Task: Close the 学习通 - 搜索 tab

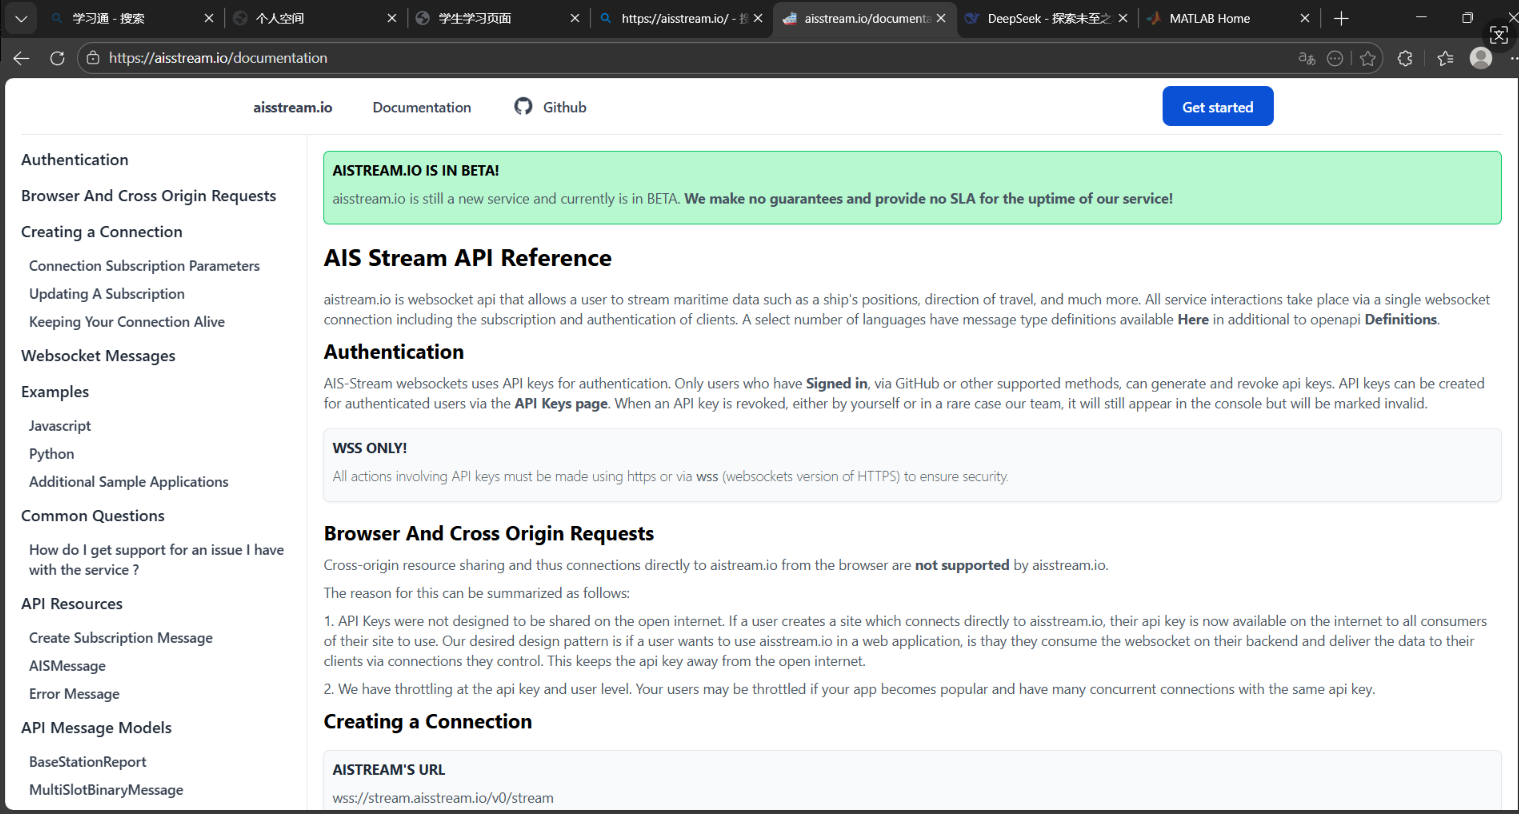Action: [208, 18]
